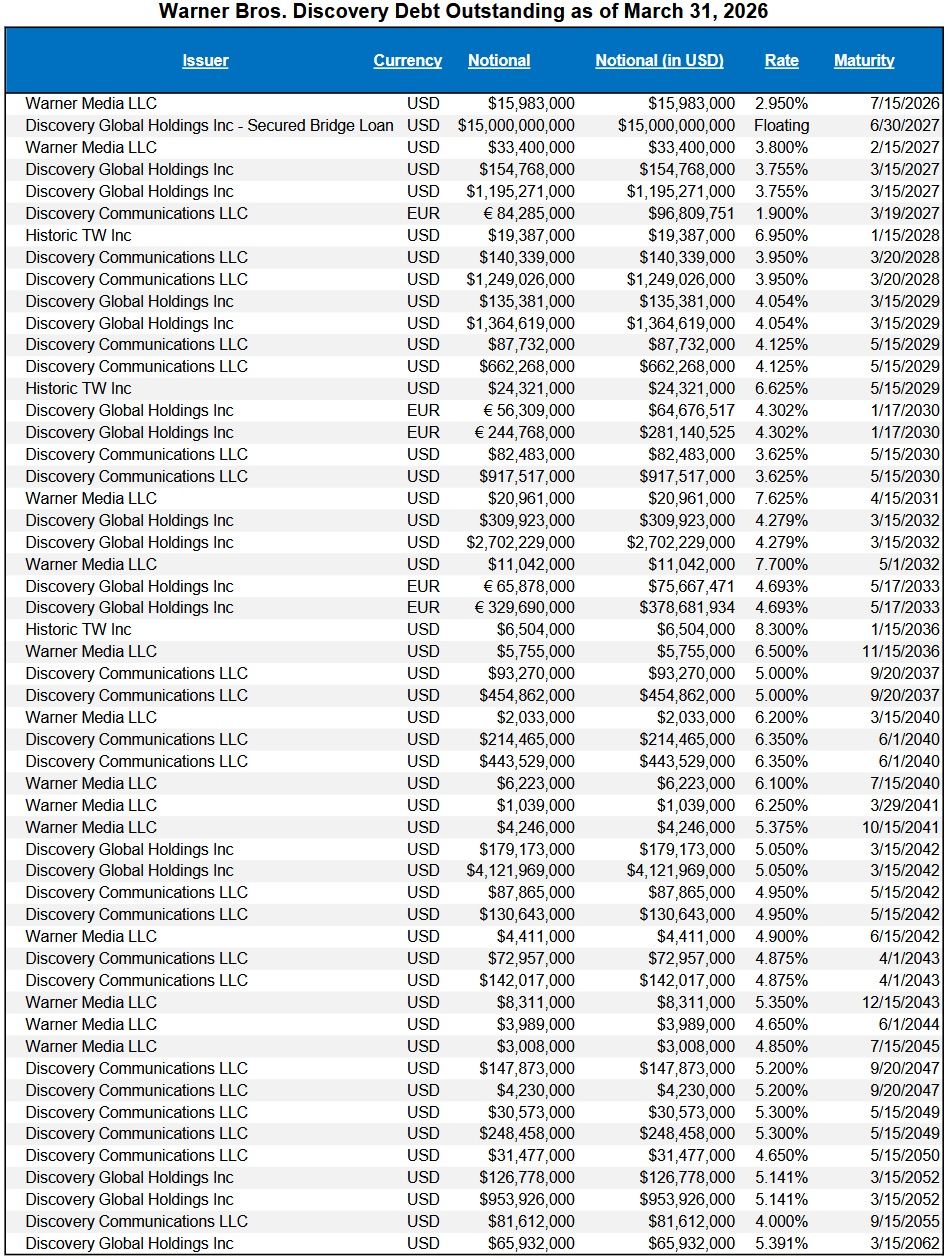Click the Issuer column header
The image size is (948, 1259).
(x=205, y=60)
